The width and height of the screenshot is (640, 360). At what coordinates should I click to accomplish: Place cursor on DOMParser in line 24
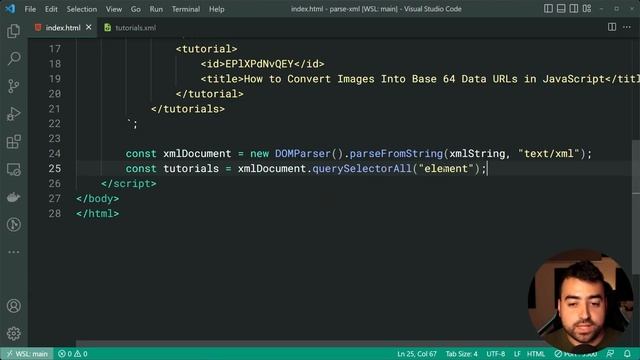pyautogui.click(x=302, y=153)
